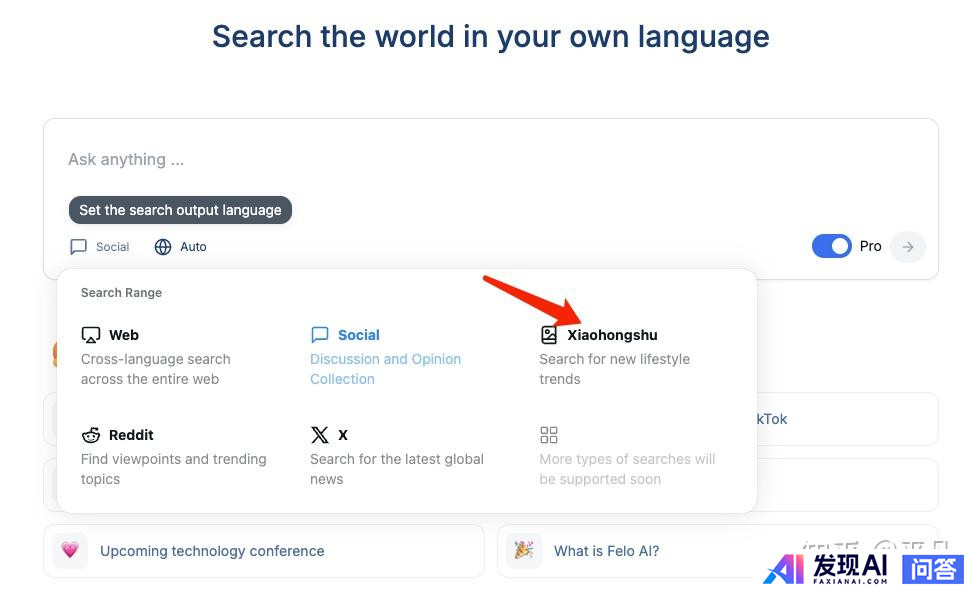979x594 pixels.
Task: Click the Reddit alien icon
Action: pos(91,435)
